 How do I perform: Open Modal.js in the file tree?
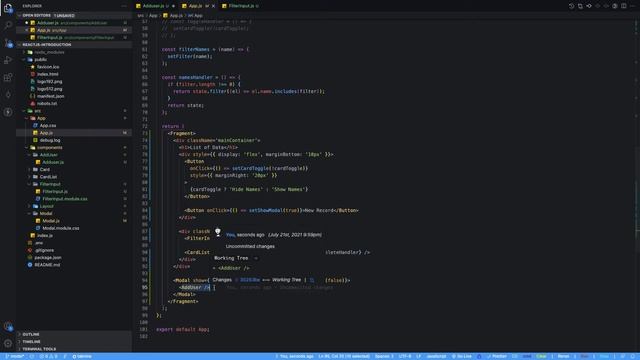pos(74,221)
